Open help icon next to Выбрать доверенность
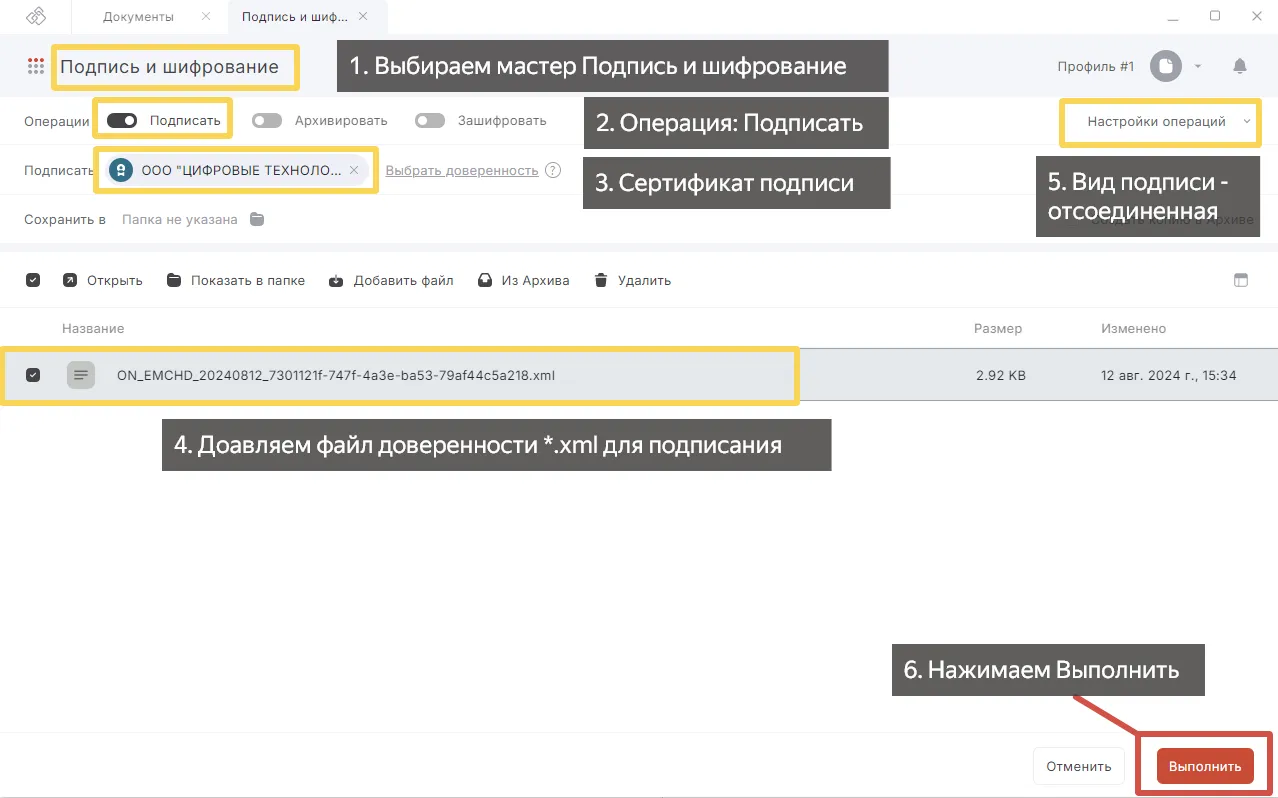 553,170
